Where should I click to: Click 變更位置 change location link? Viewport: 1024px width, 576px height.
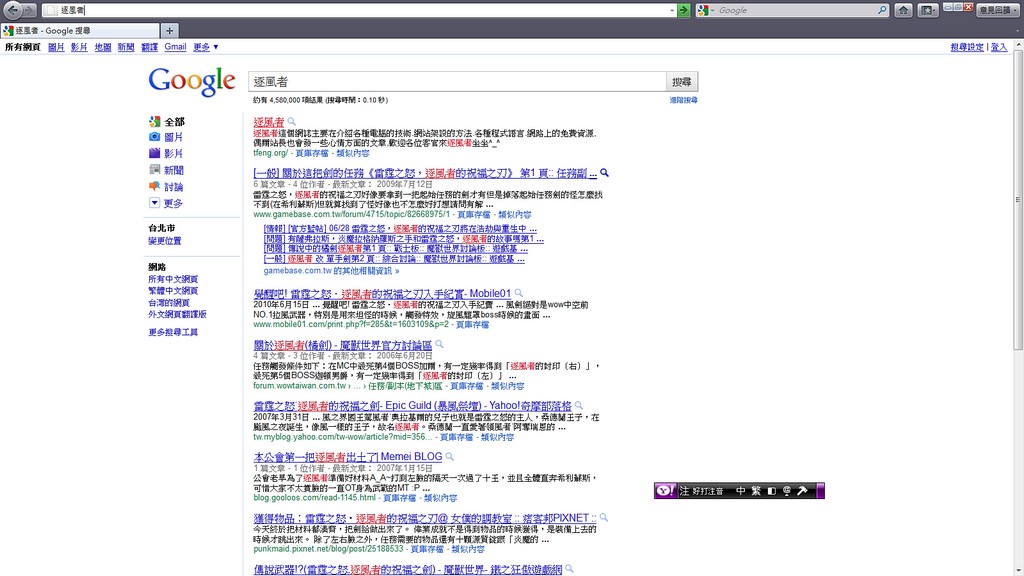pyautogui.click(x=165, y=241)
